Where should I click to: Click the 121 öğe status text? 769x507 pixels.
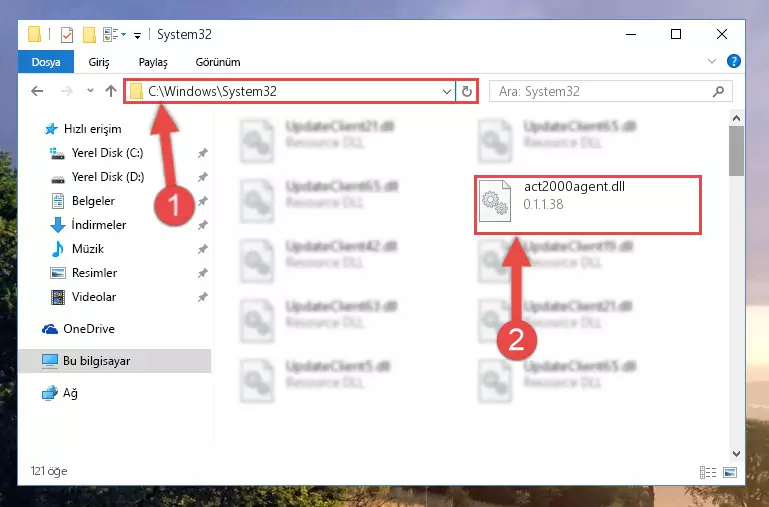[49, 471]
